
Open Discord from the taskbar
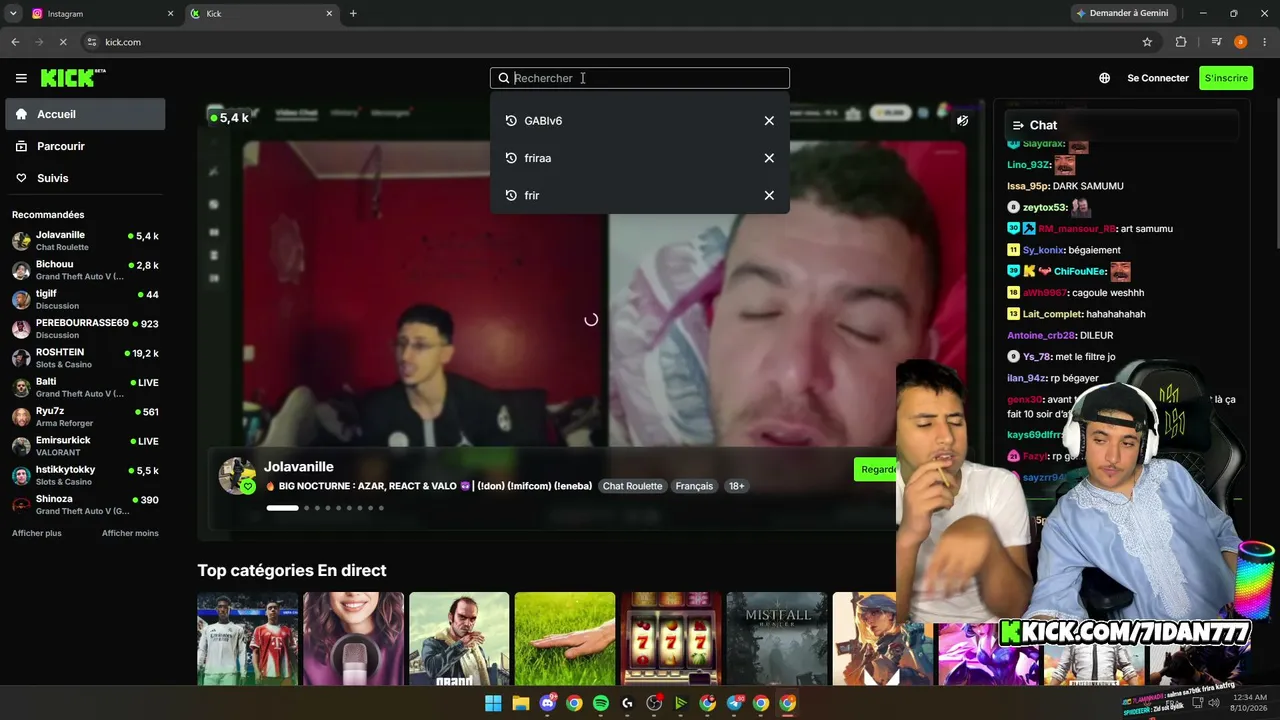(547, 703)
